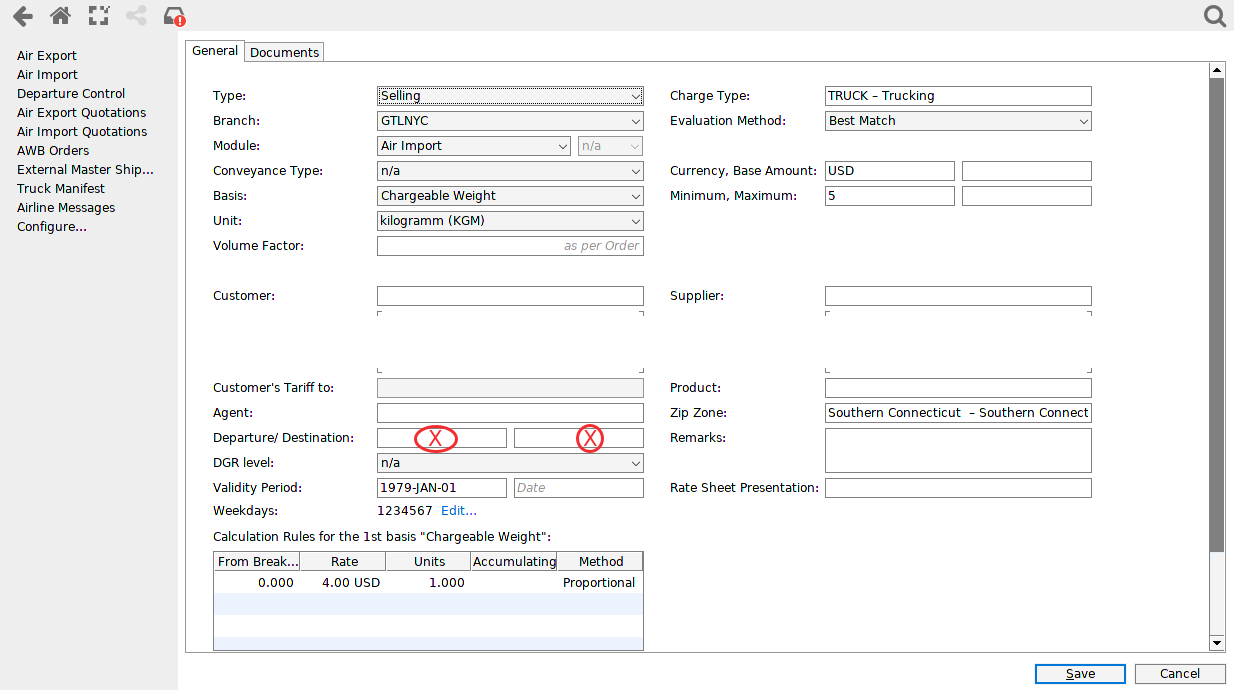Switch to the Documents tab
This screenshot has height=690, width=1234.
(283, 51)
